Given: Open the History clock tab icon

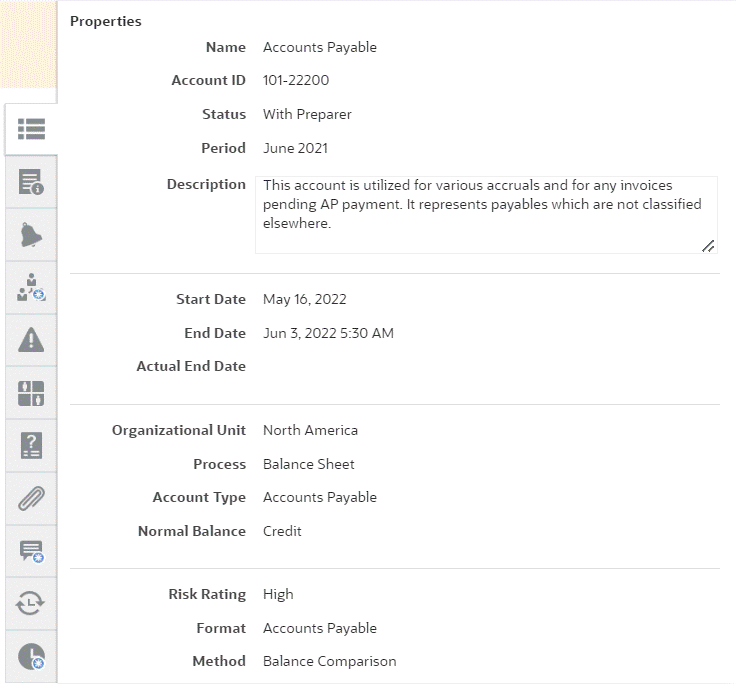Looking at the screenshot, I should (x=31, y=656).
